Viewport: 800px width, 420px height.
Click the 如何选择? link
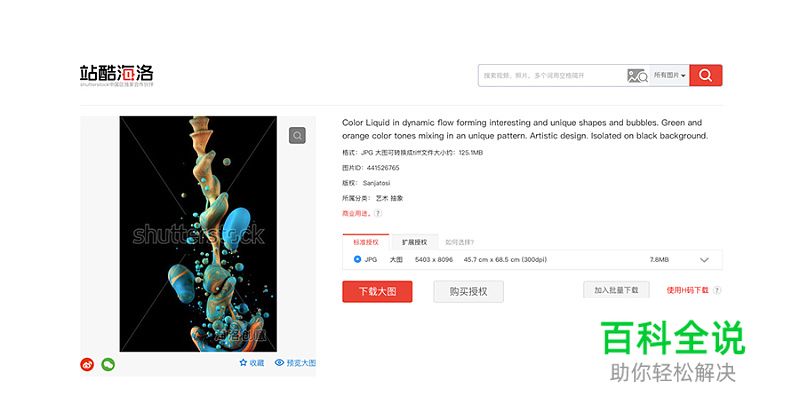[459, 242]
